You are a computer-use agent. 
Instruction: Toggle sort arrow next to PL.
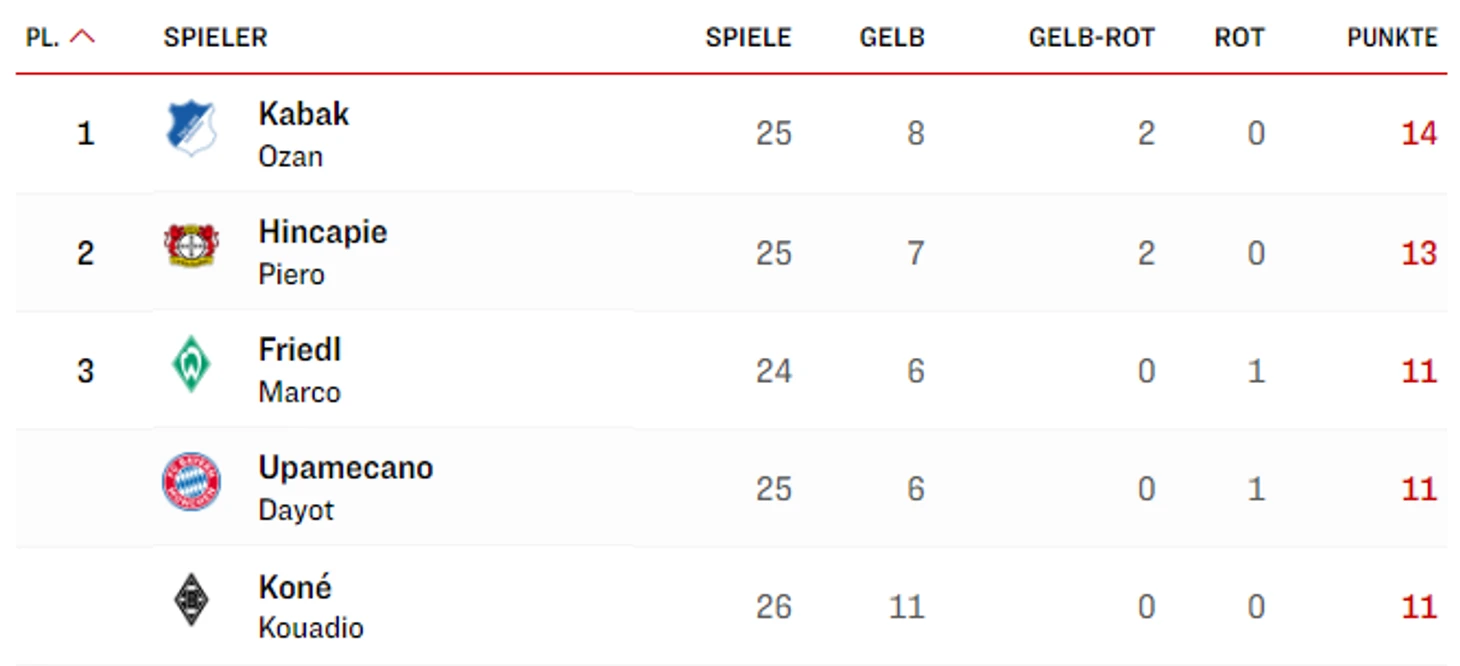83,38
